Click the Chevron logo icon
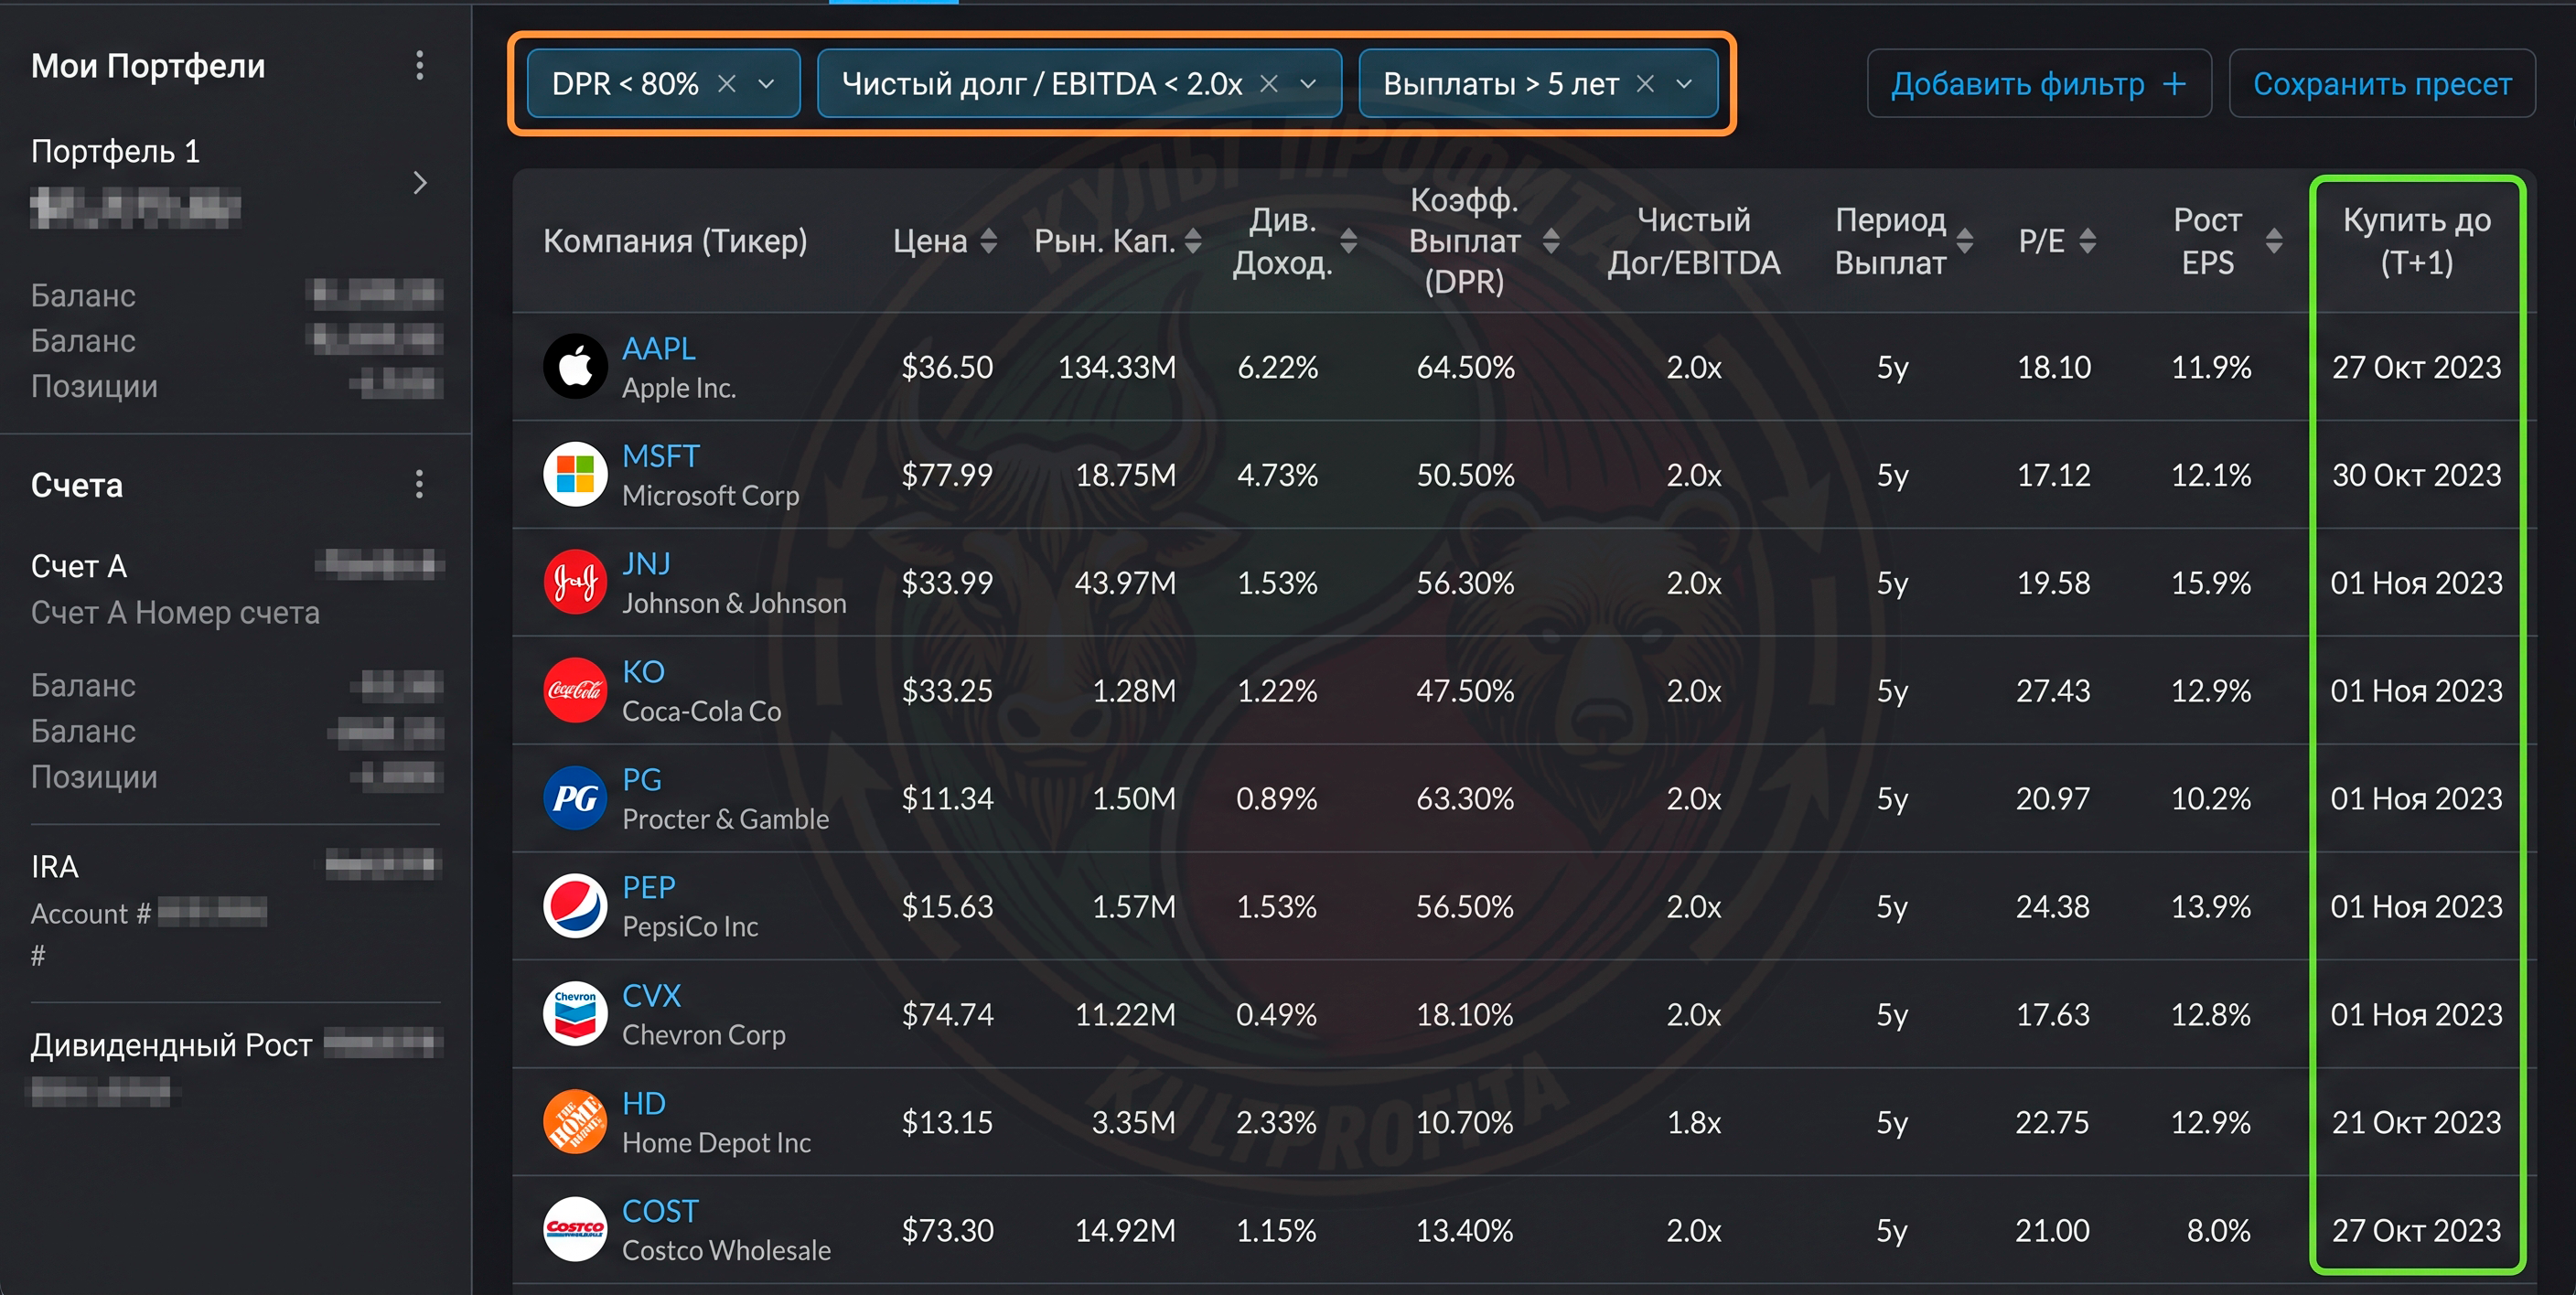The height and width of the screenshot is (1295, 2576). (575, 1014)
